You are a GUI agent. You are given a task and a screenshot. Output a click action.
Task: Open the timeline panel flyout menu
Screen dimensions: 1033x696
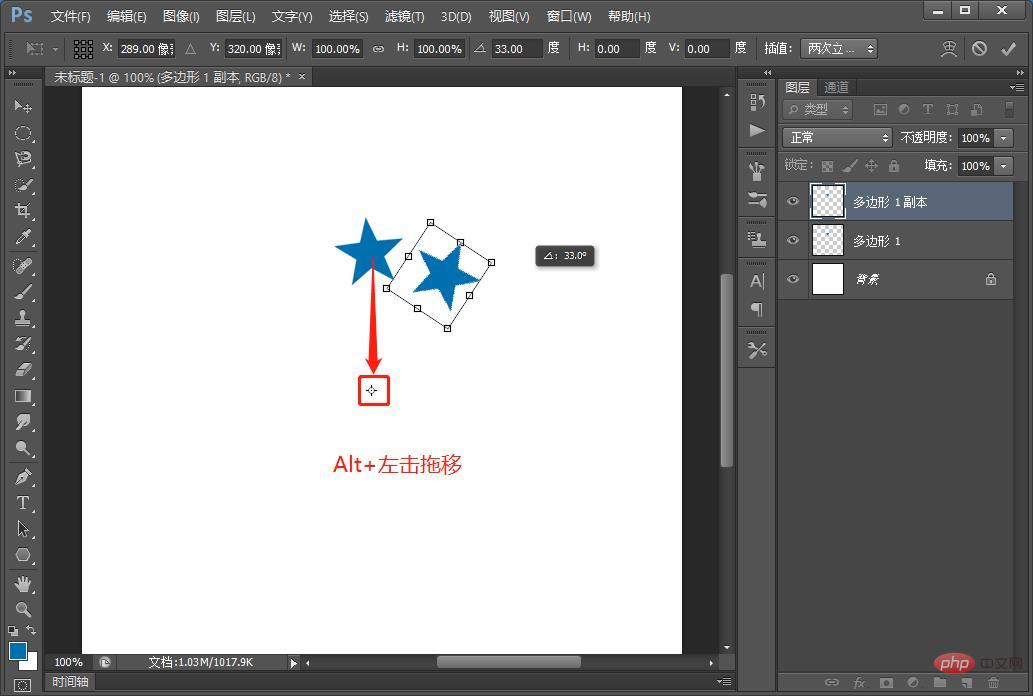tap(724, 682)
